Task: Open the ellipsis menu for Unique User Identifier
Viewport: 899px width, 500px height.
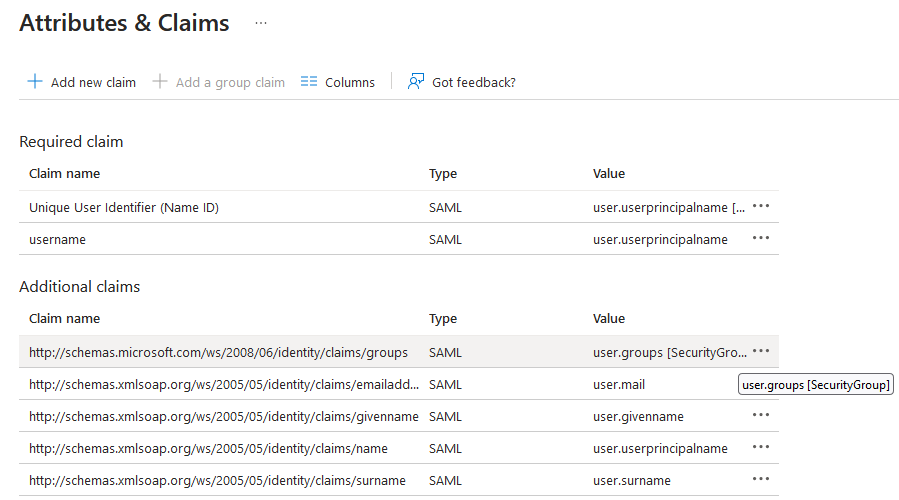Action: [x=761, y=206]
